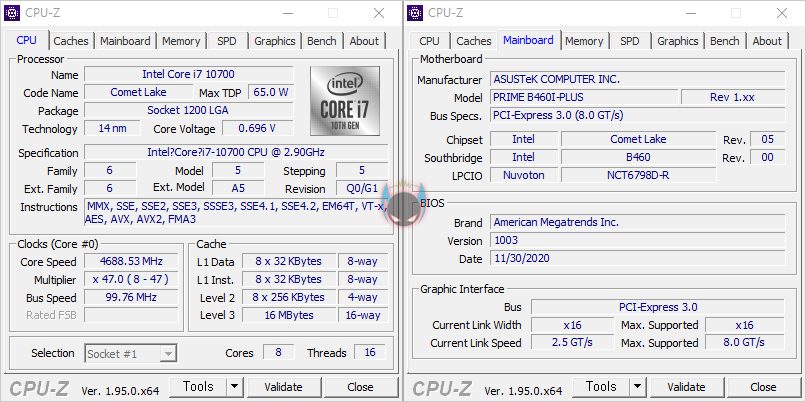806x402 pixels.
Task: Click the B460 southbridge value
Action: (x=638, y=157)
